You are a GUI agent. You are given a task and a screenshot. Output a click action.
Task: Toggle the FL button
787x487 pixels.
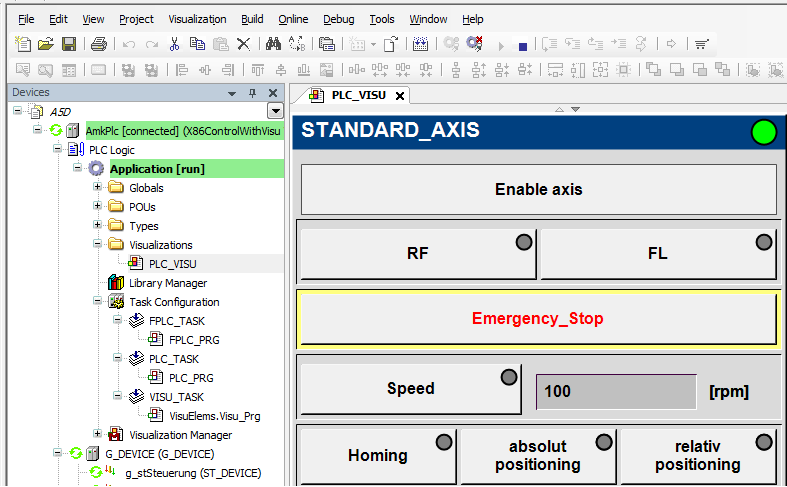pos(658,254)
